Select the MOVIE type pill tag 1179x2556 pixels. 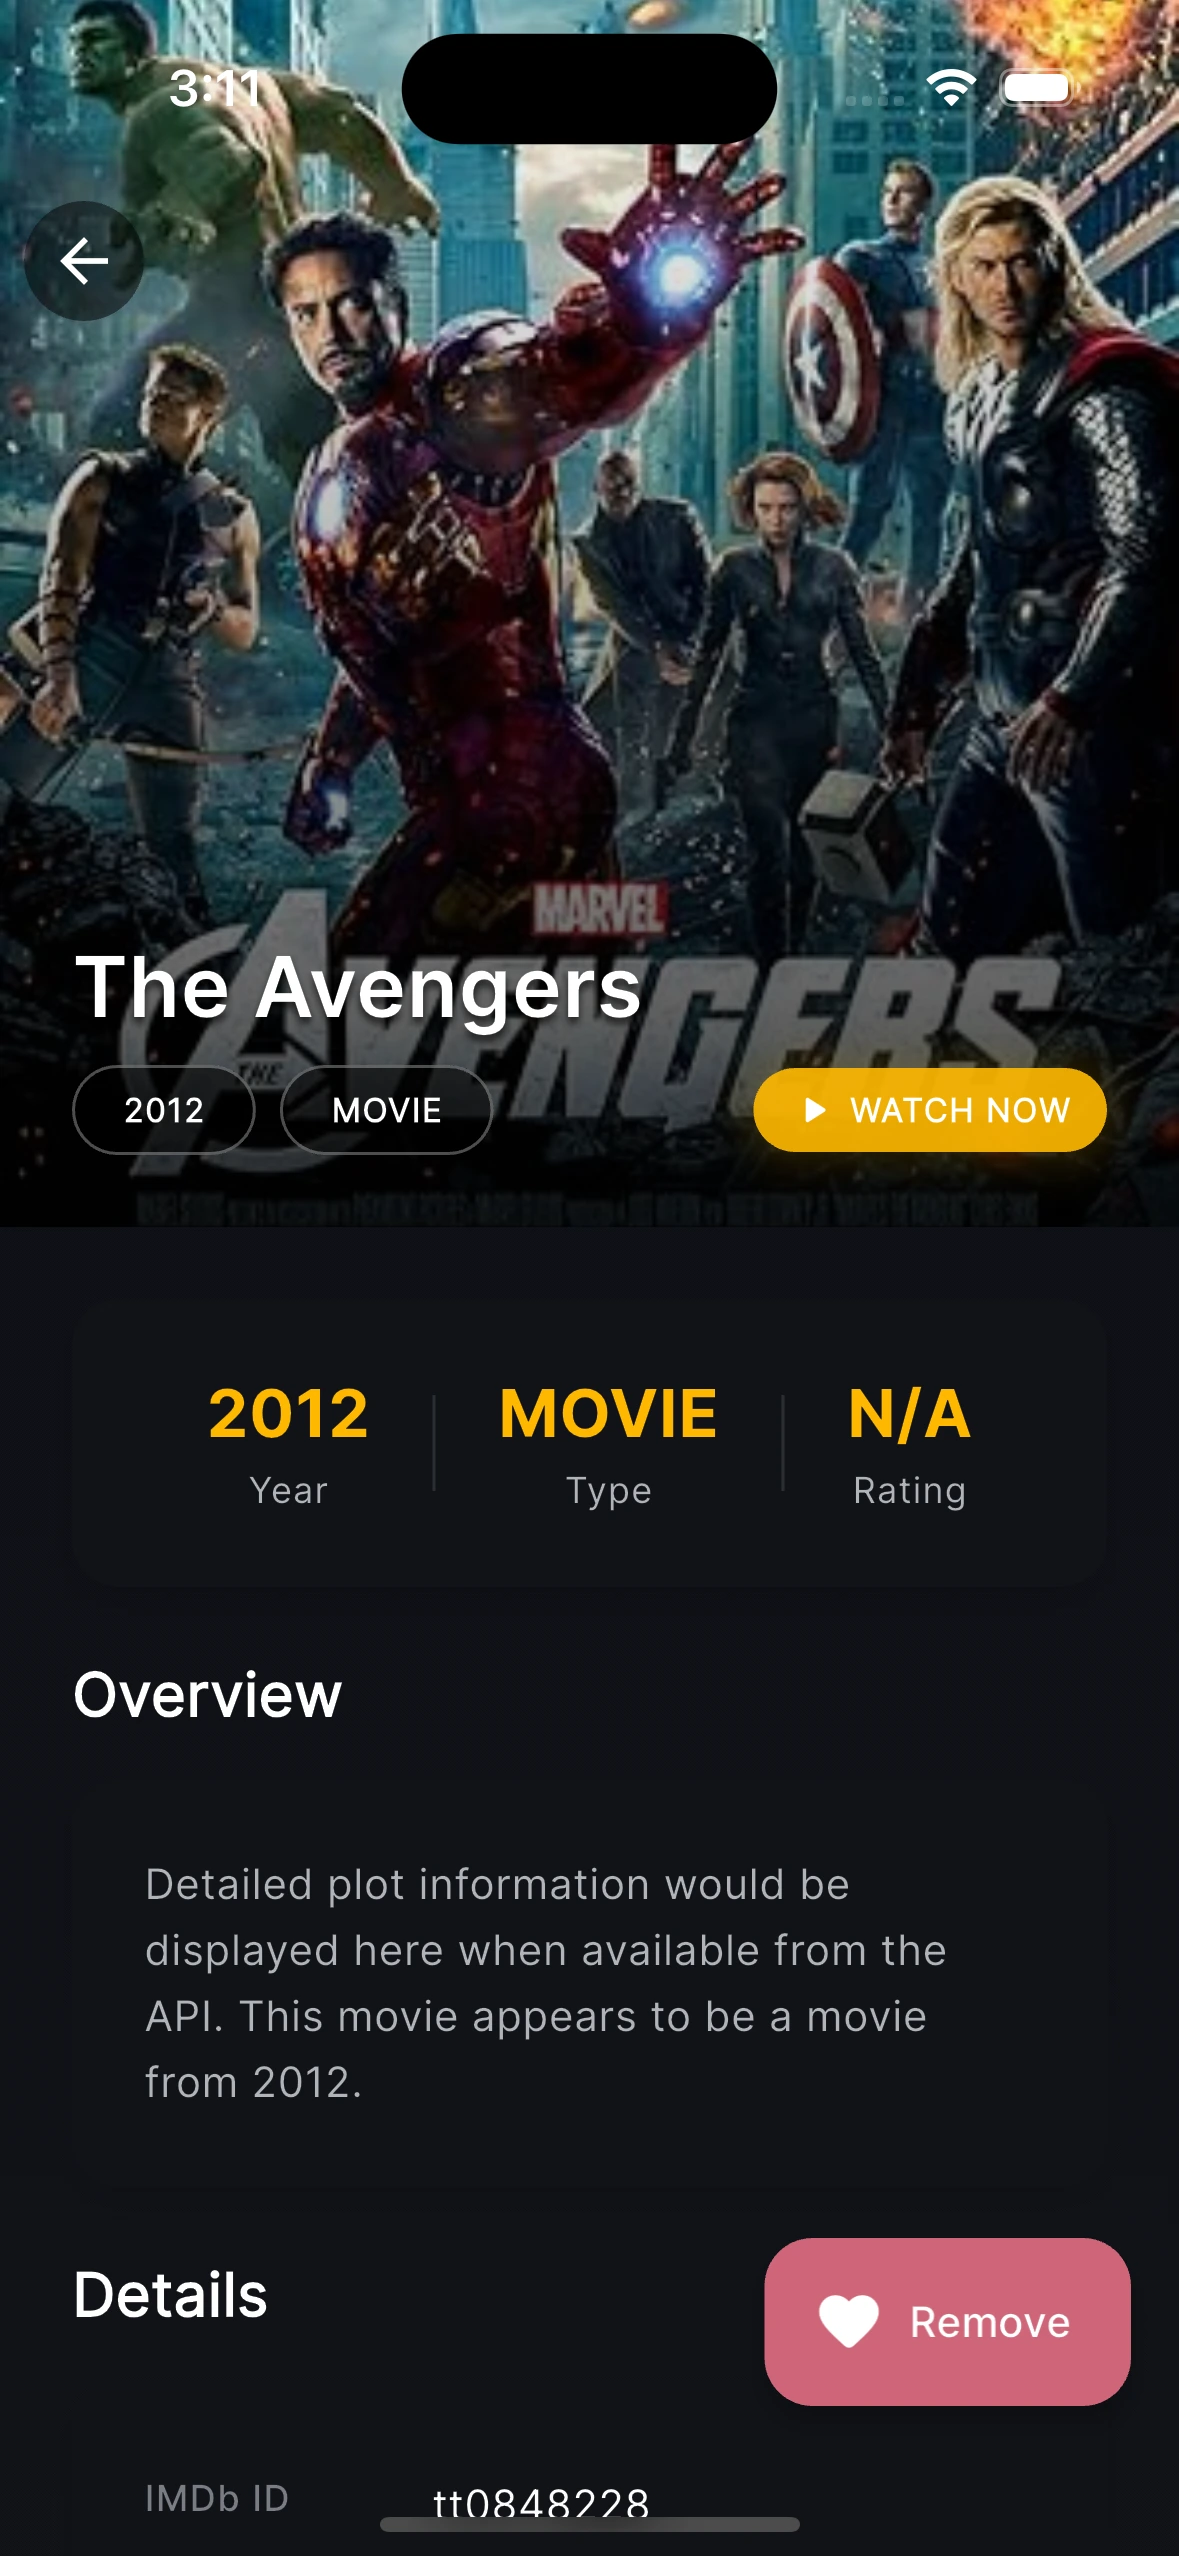386,1110
